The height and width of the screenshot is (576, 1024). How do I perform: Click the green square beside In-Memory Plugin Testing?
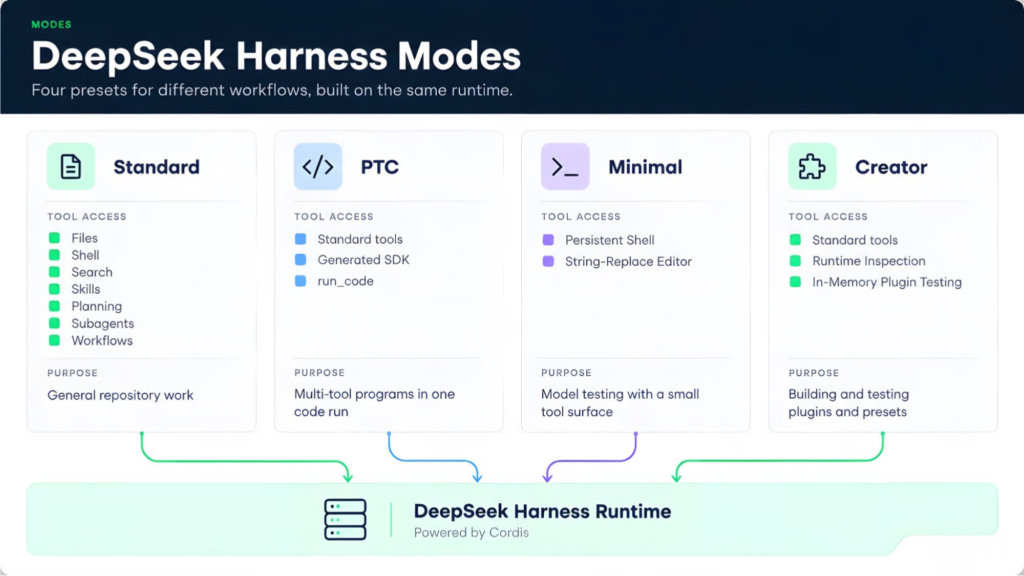click(x=795, y=282)
